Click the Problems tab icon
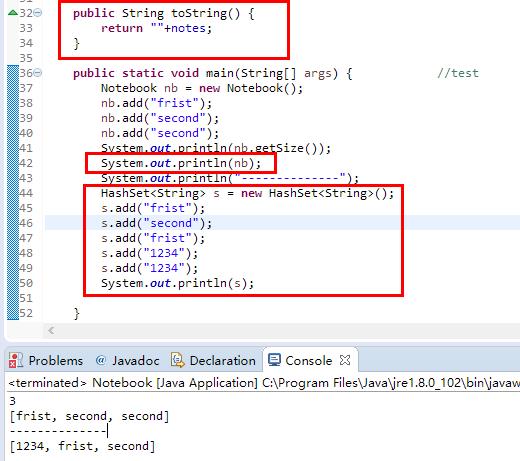Viewport: 520px width, 461px height. [15, 361]
